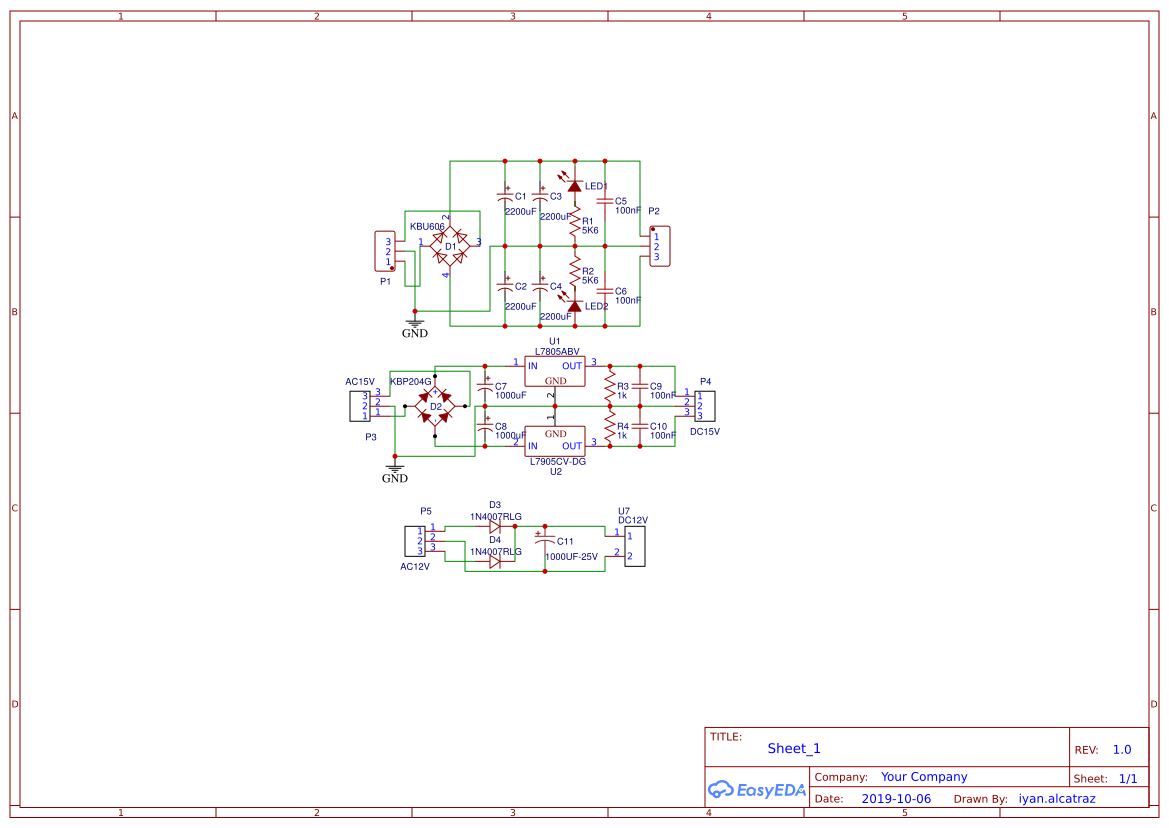Select the 1N4007RLG label under D4

coord(496,552)
